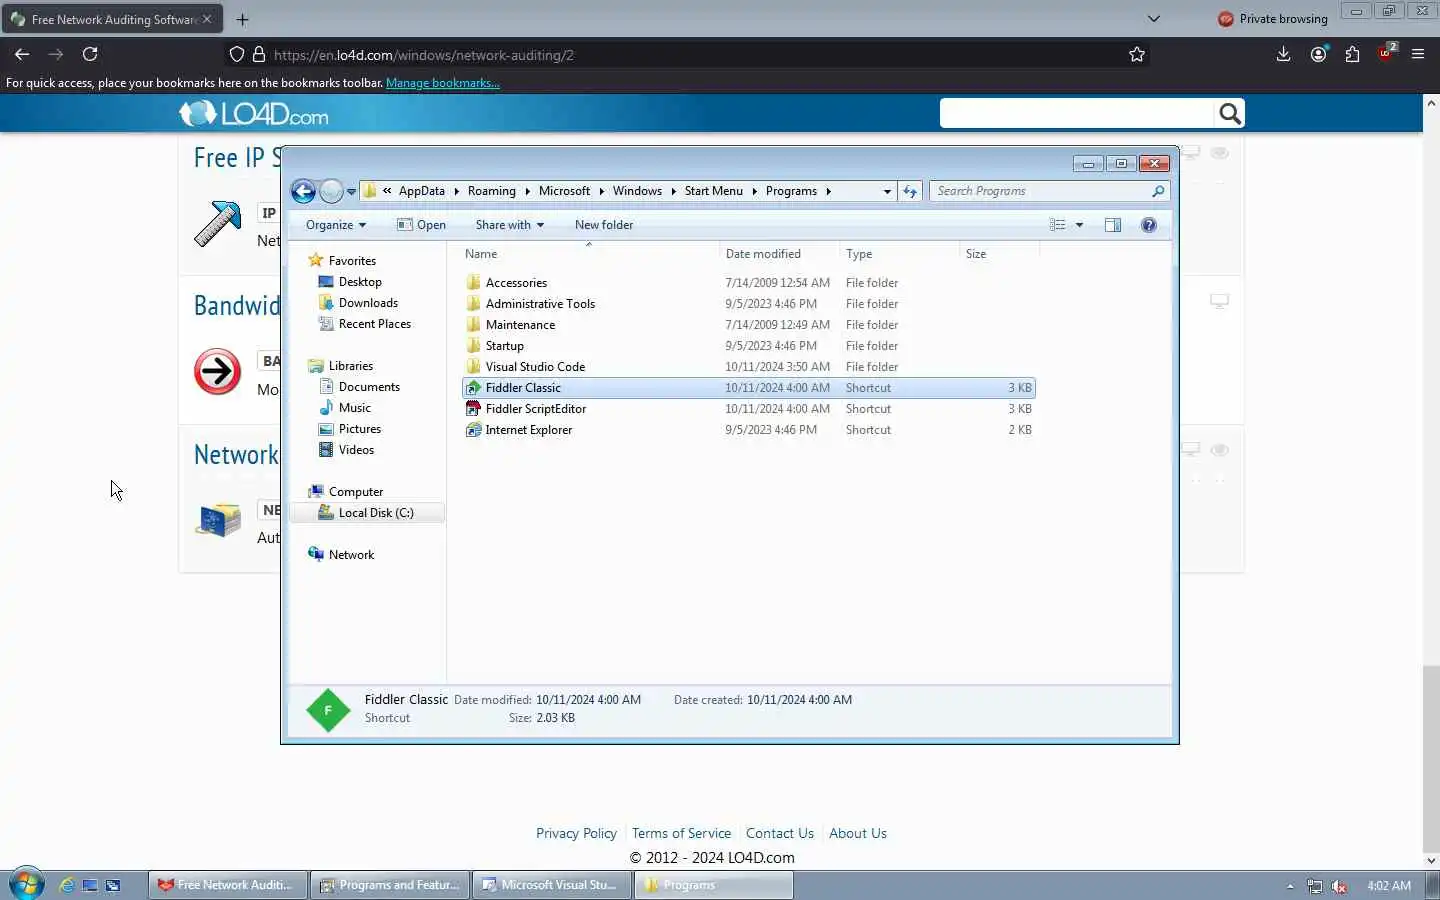Click the LO4D search magnifier button
The width and height of the screenshot is (1440, 900).
[x=1230, y=114]
